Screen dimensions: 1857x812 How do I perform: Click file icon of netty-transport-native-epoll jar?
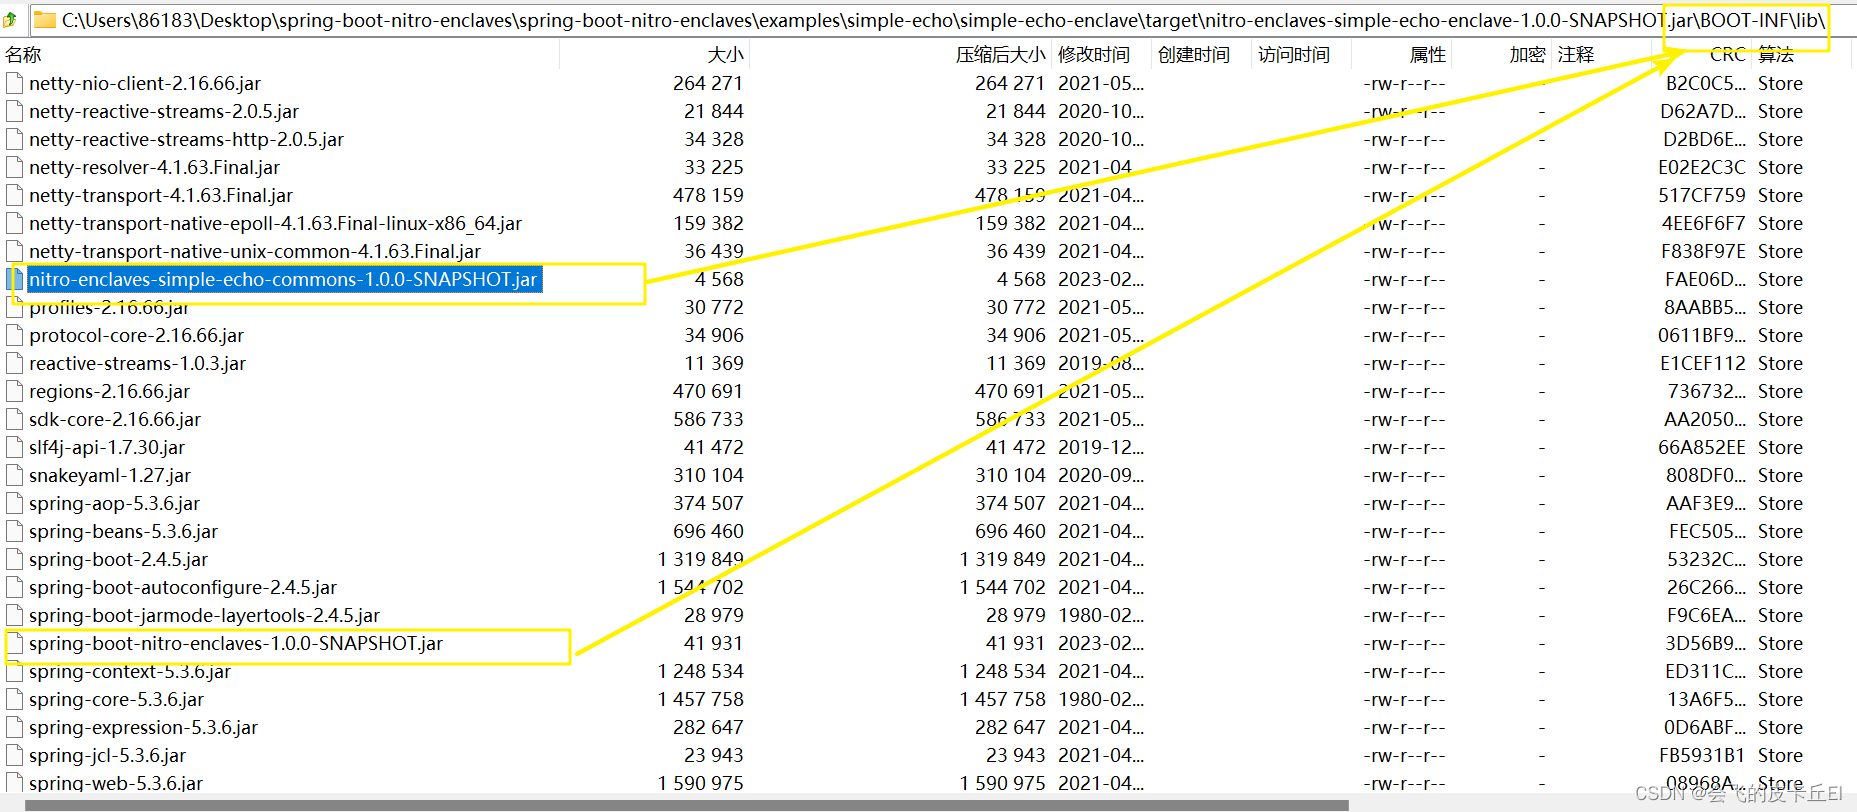tap(14, 223)
